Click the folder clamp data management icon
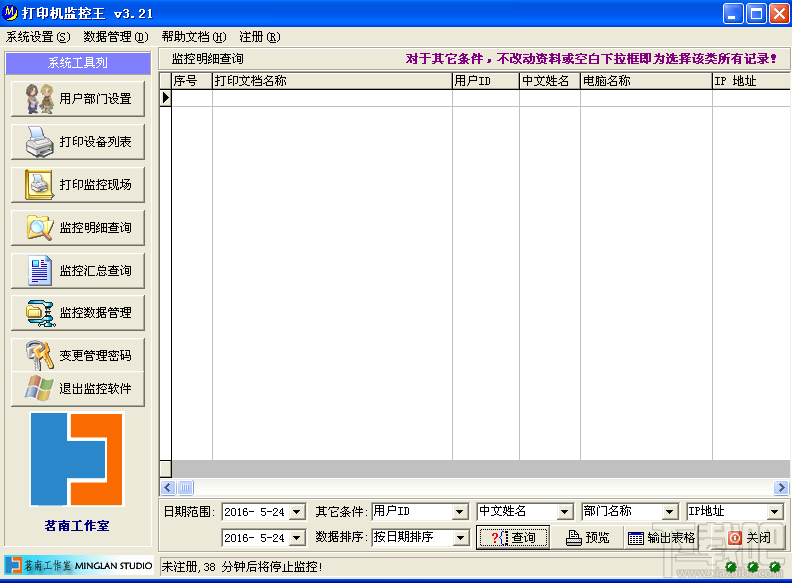This screenshot has width=792, height=583. [40, 313]
